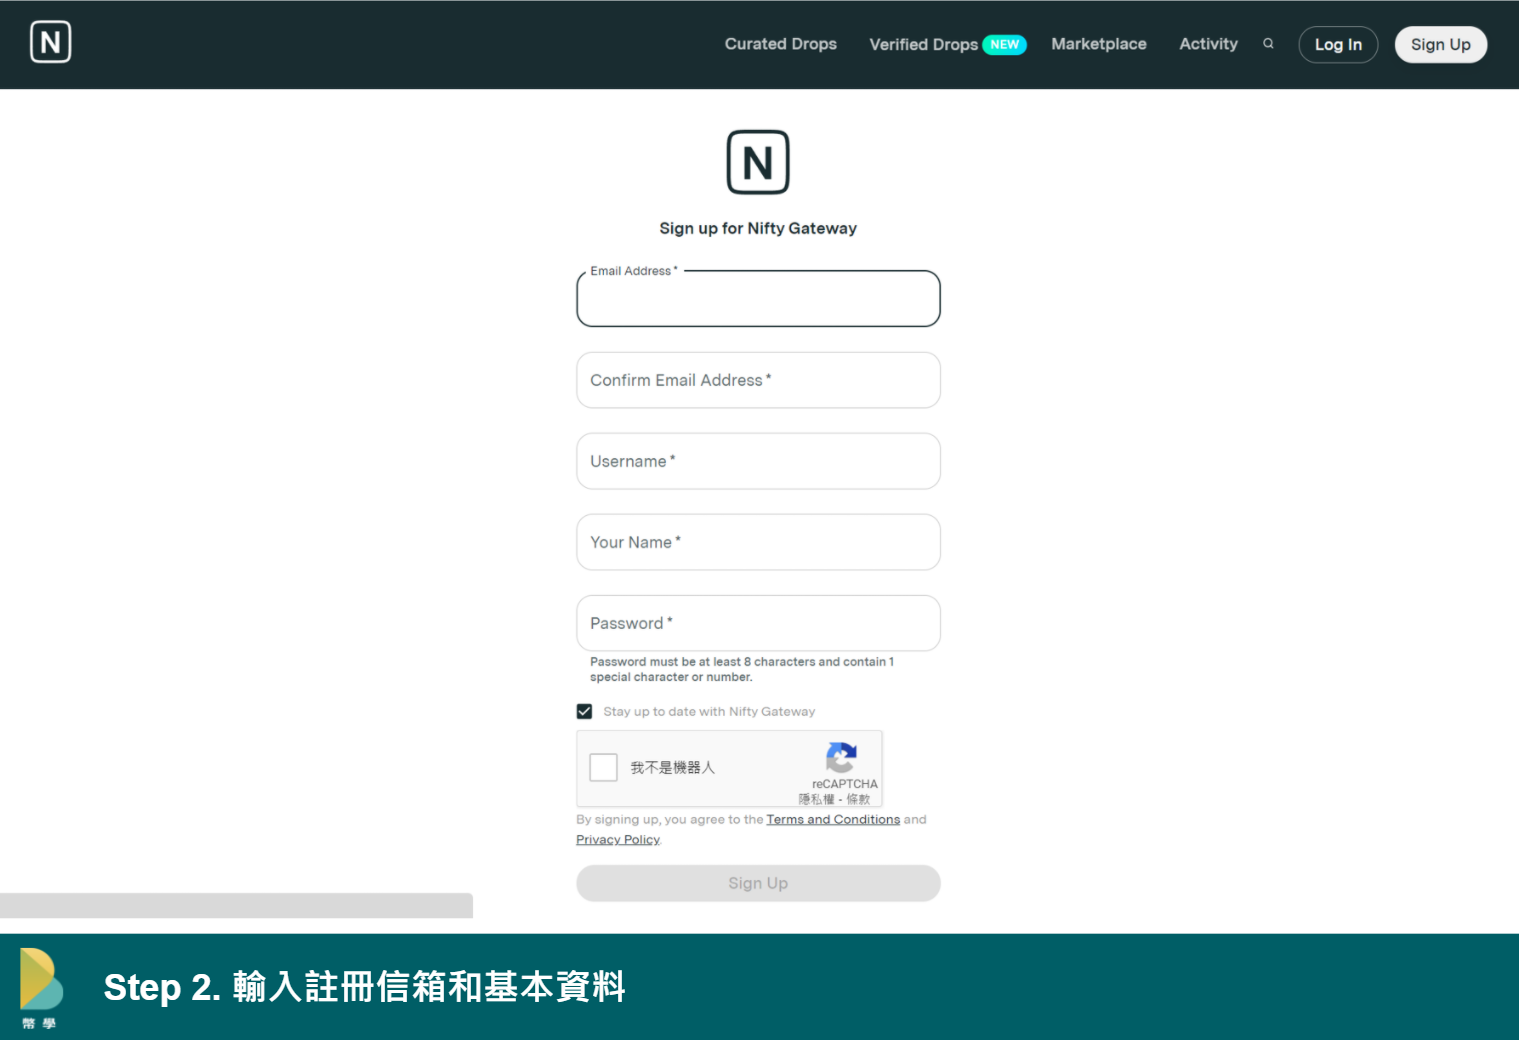Open Curated Drops menu item
Image resolution: width=1519 pixels, height=1040 pixels.
[780, 44]
